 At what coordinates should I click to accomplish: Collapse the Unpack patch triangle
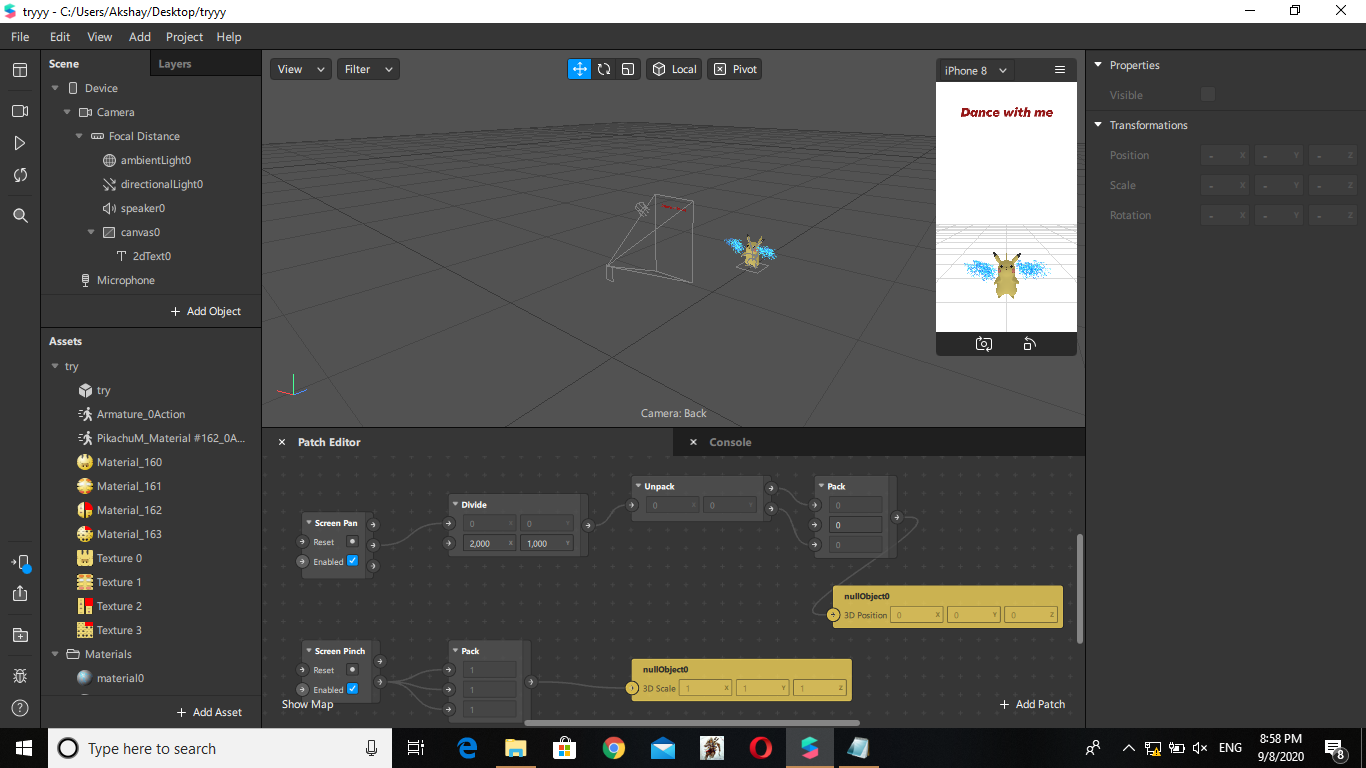coord(638,486)
